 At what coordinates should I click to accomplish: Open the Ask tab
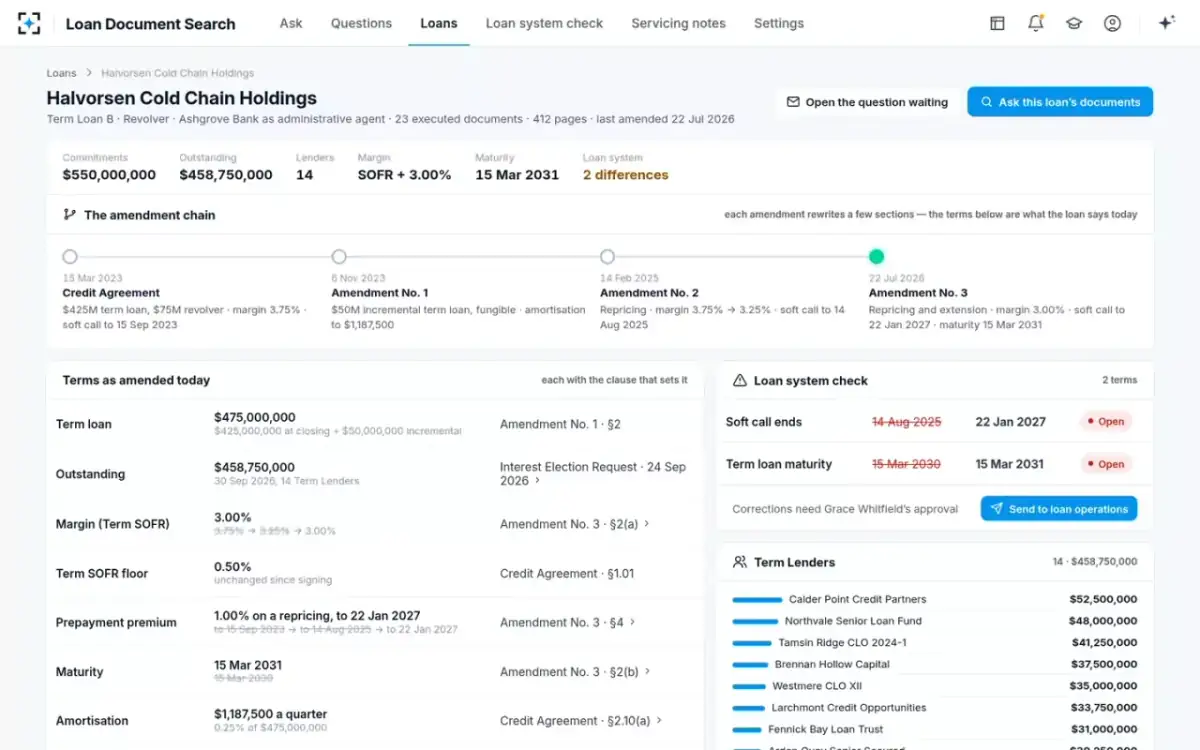pyautogui.click(x=291, y=23)
